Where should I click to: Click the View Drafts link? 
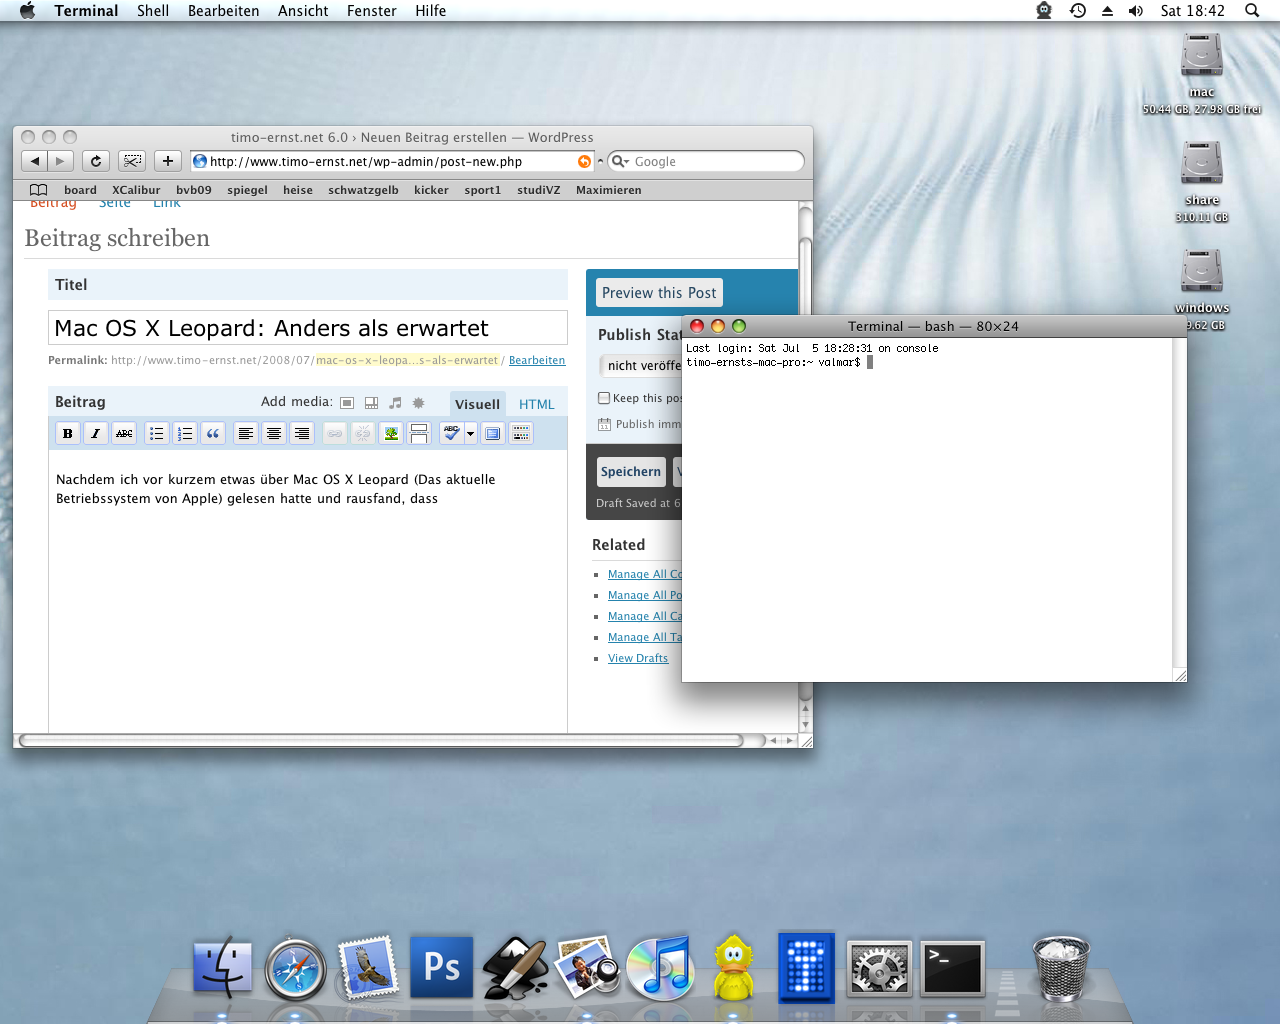(638, 658)
